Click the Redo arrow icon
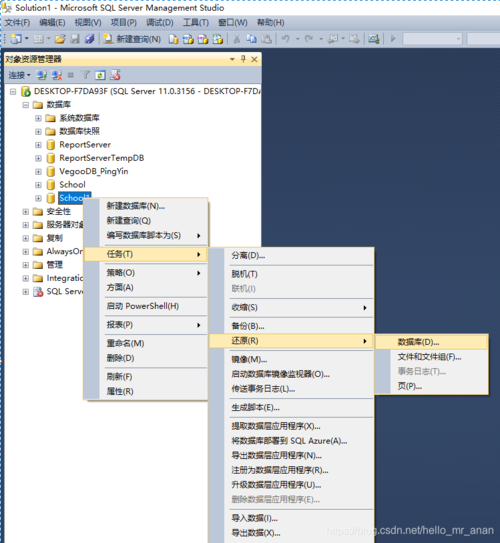The height and width of the screenshot is (543, 500). pos(309,39)
